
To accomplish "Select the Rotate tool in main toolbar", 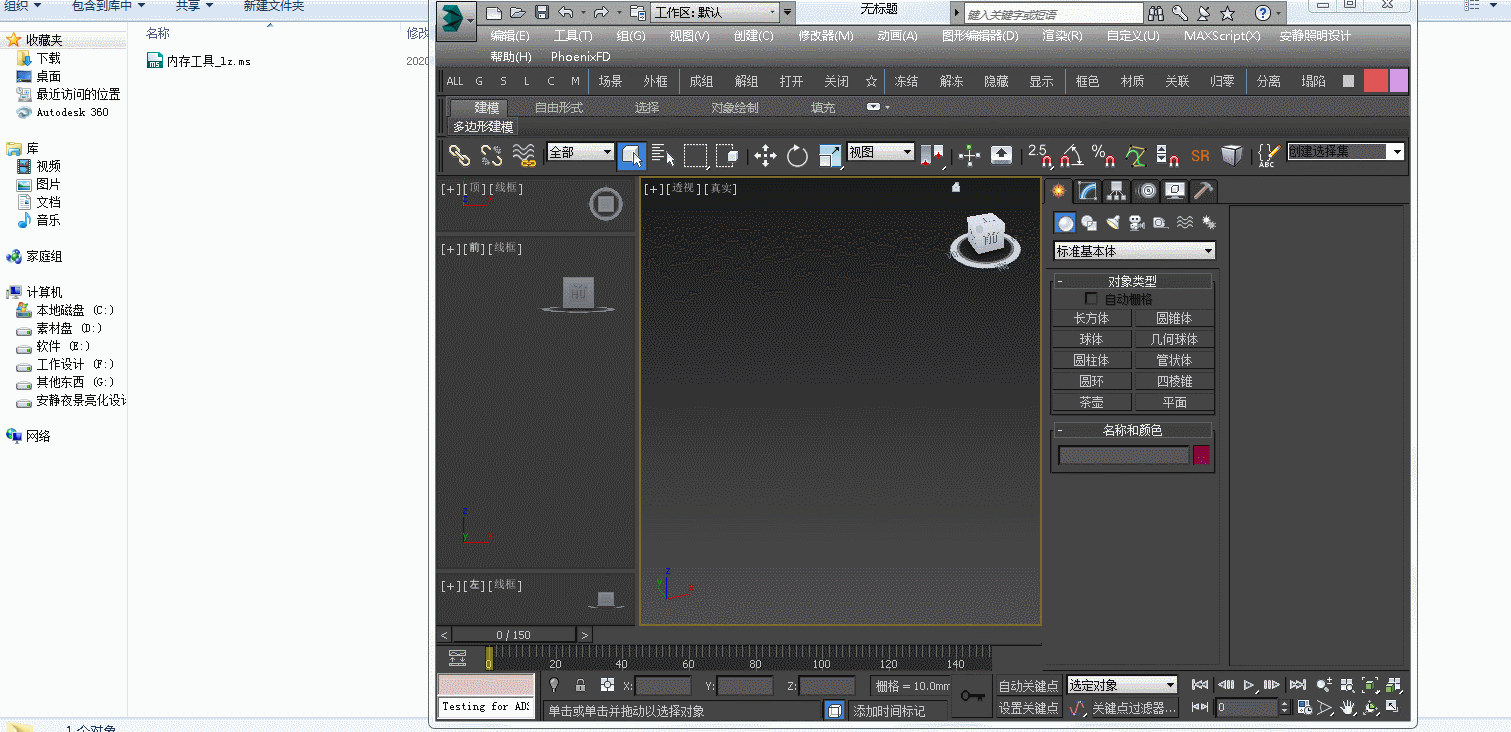I will (x=797, y=155).
